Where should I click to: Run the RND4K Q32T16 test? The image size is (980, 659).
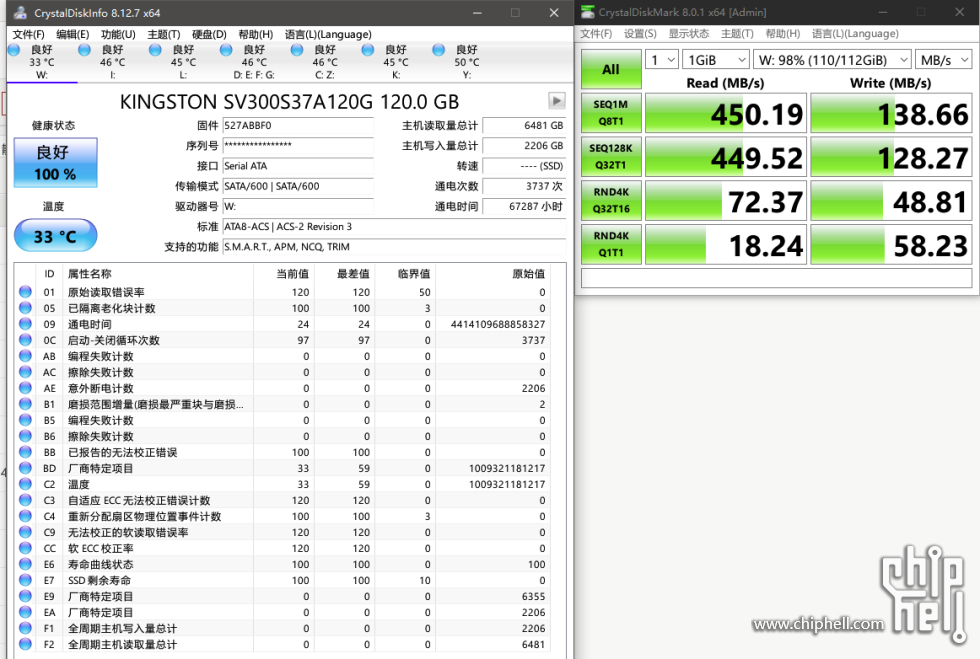[611, 201]
